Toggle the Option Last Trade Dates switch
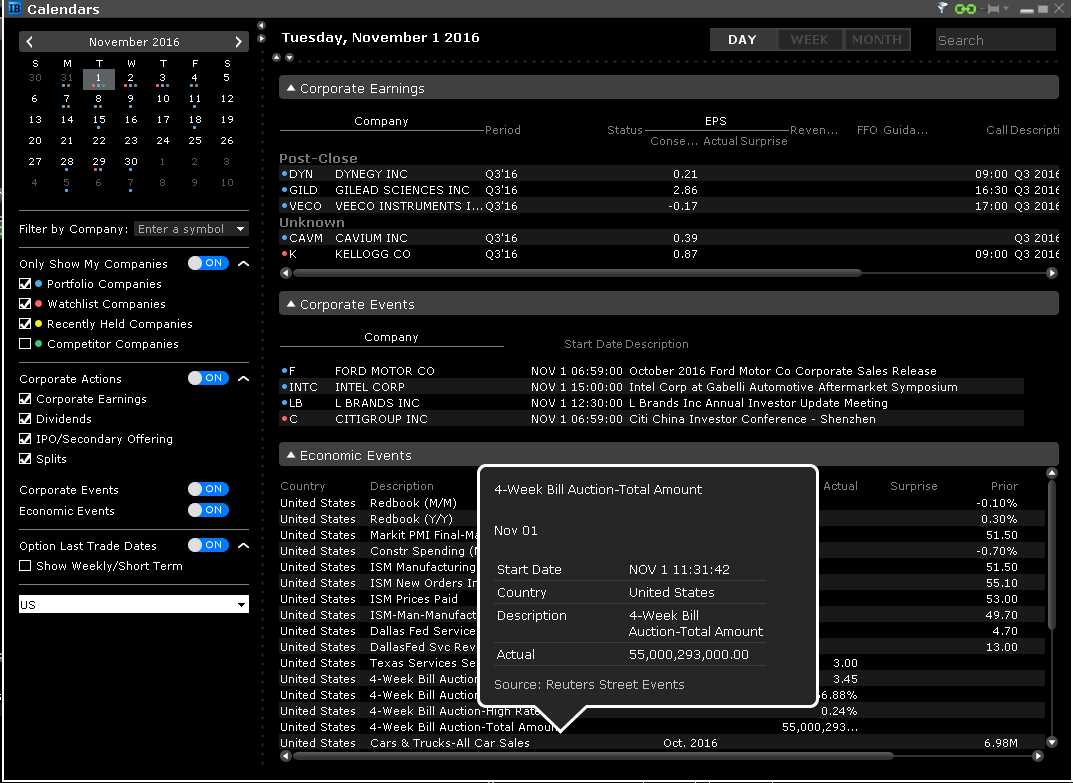1073x783 pixels. (x=208, y=545)
